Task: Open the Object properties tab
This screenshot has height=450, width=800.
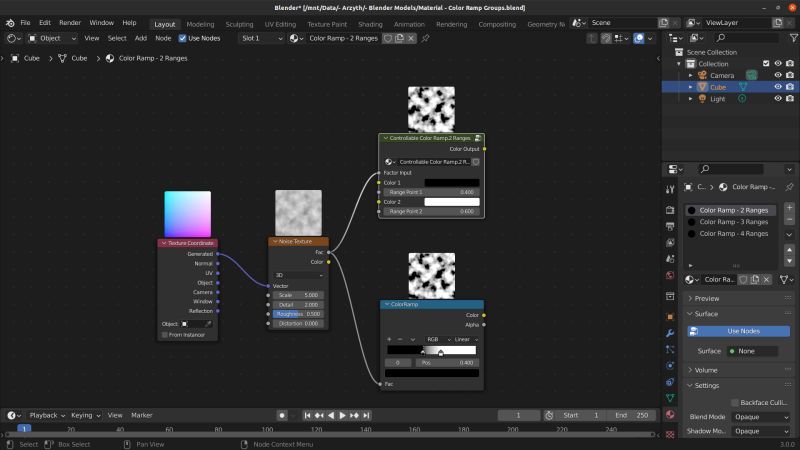Action: pos(670,316)
